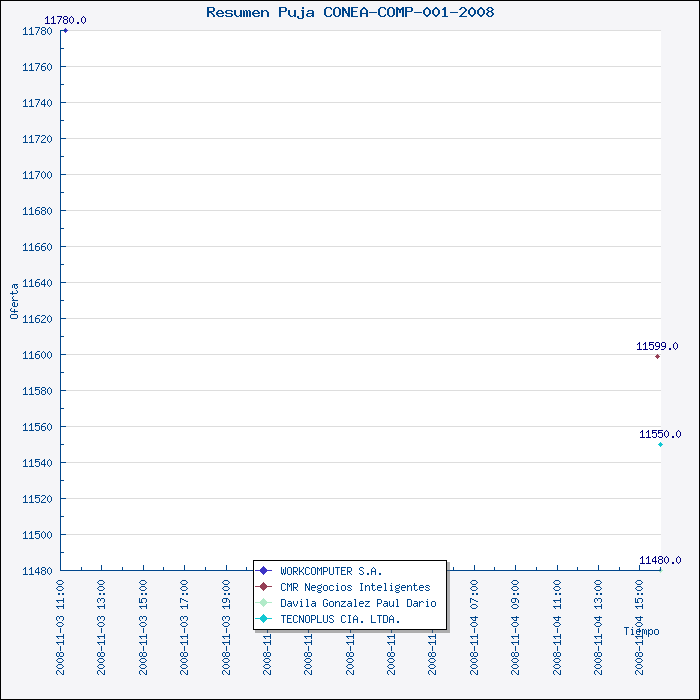Screen dimensions: 700x700
Task: Click the CMR Negocios Inteligentes legend text
Action: [355, 587]
